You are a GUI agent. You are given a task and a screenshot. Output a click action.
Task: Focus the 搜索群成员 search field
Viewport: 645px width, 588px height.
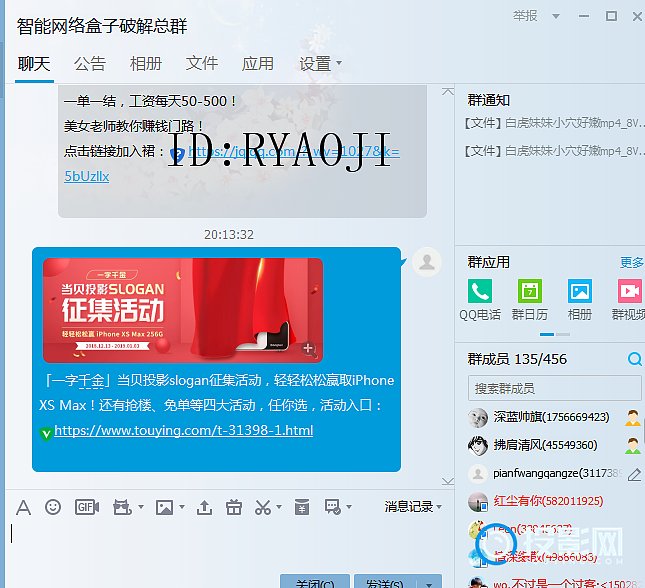pos(554,388)
